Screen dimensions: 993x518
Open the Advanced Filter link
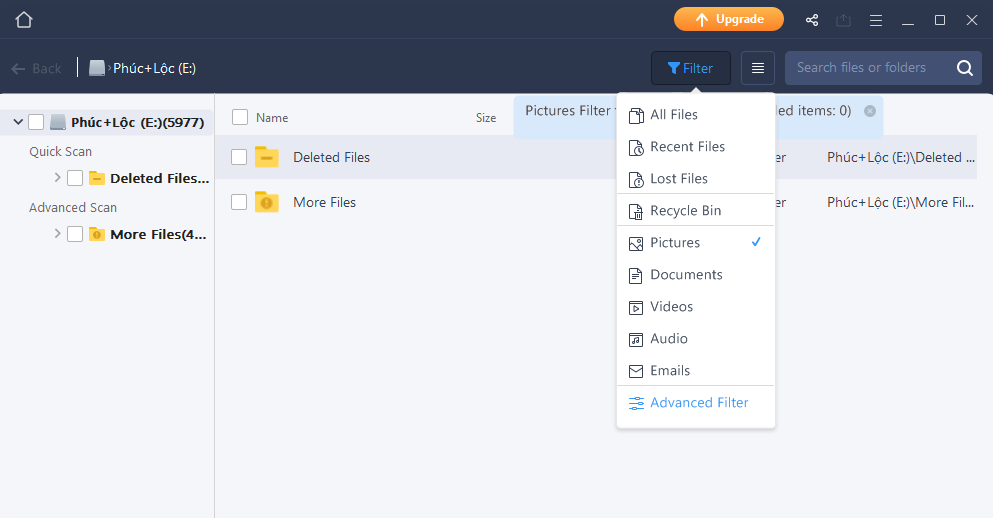(698, 403)
